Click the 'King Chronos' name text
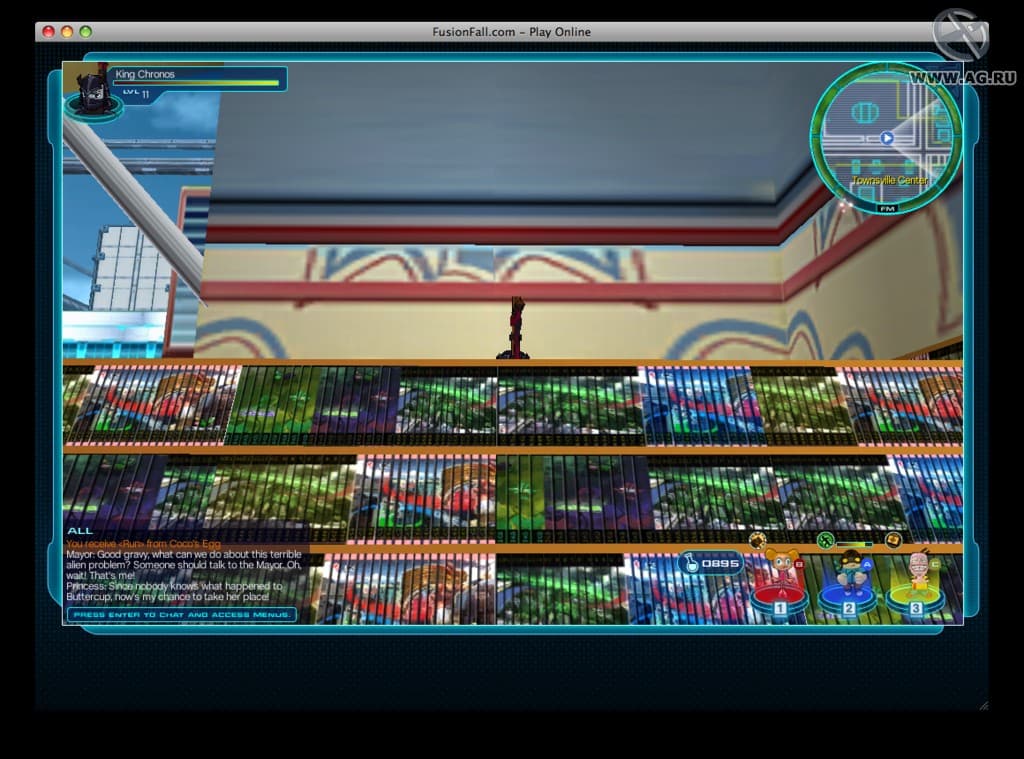1024x759 pixels. (145, 74)
